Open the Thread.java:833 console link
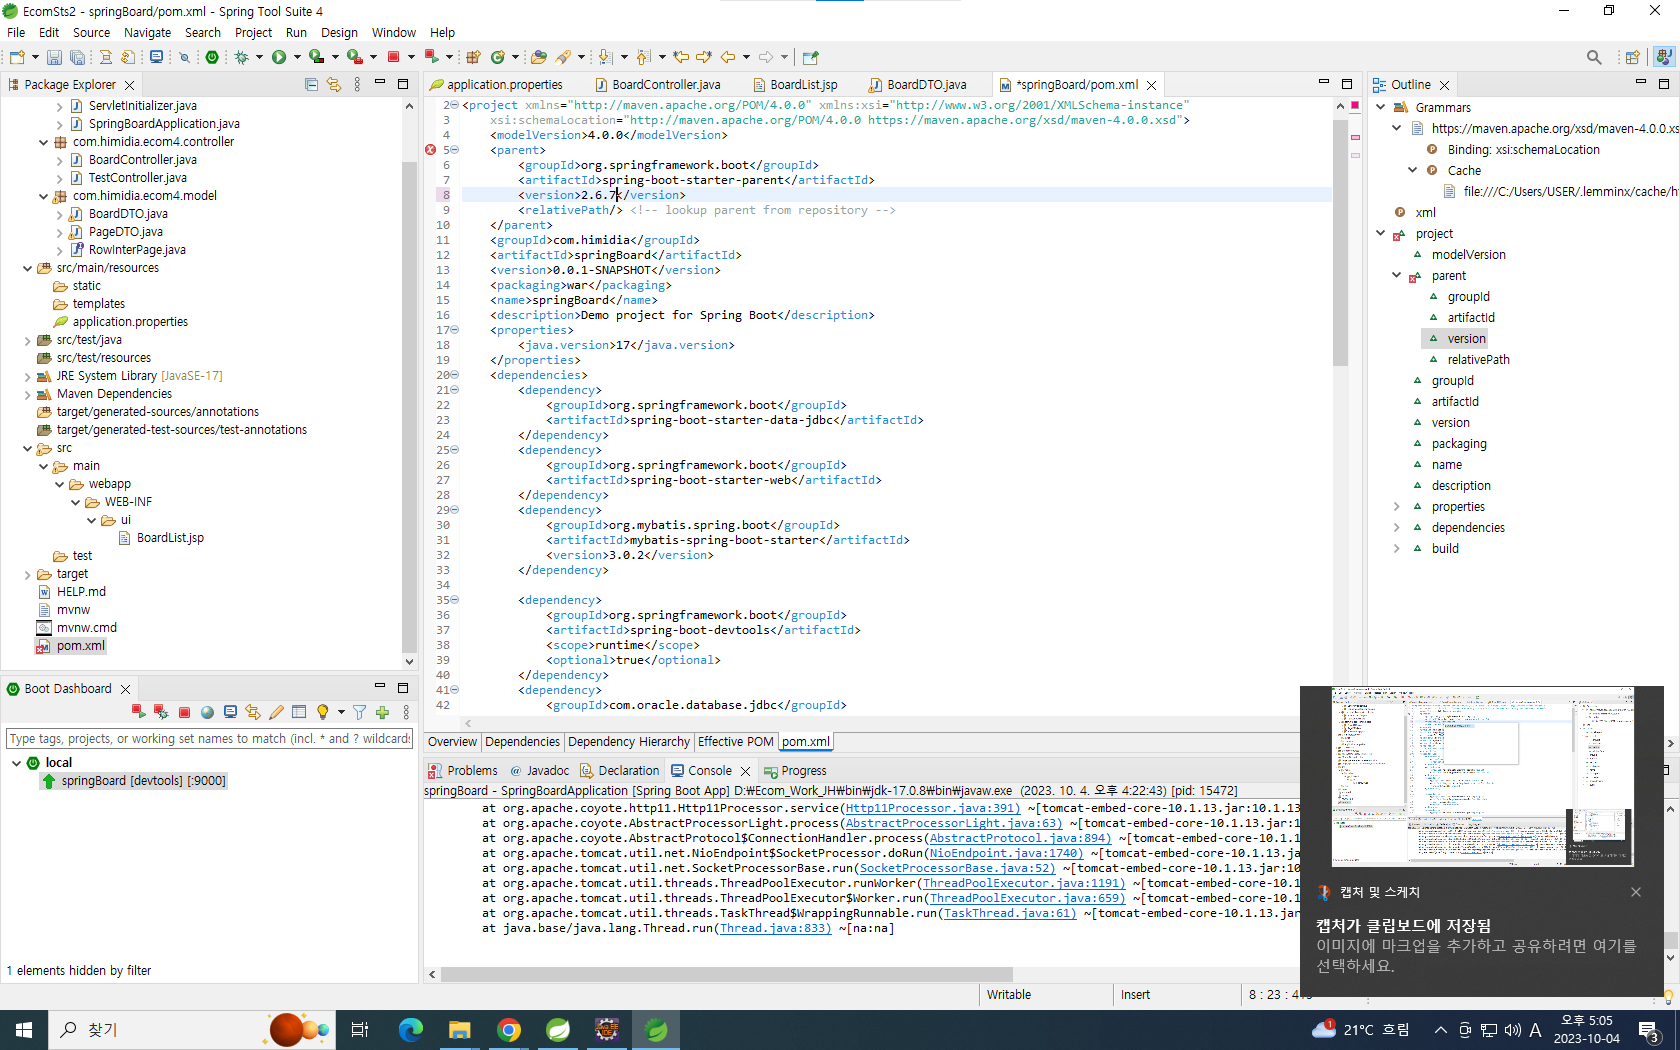 (x=775, y=928)
